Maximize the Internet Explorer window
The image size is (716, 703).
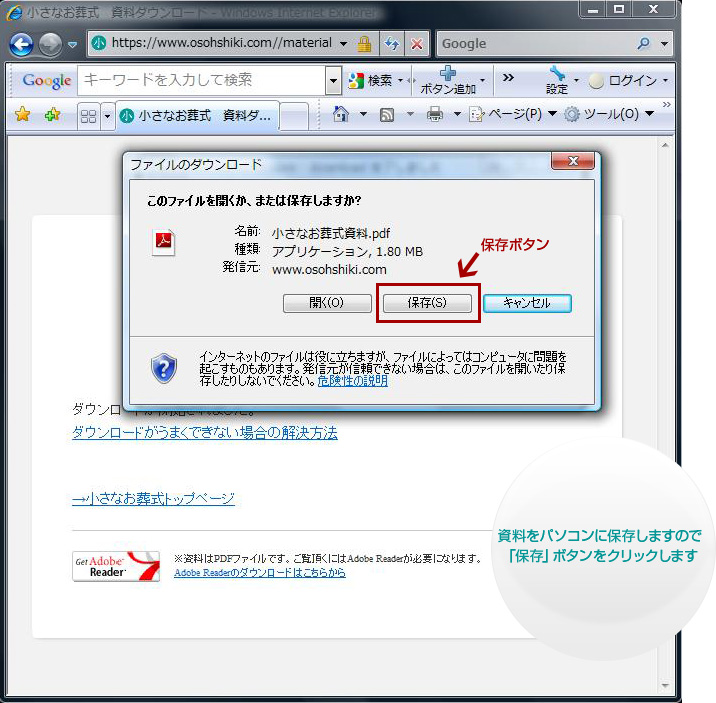click(x=619, y=10)
